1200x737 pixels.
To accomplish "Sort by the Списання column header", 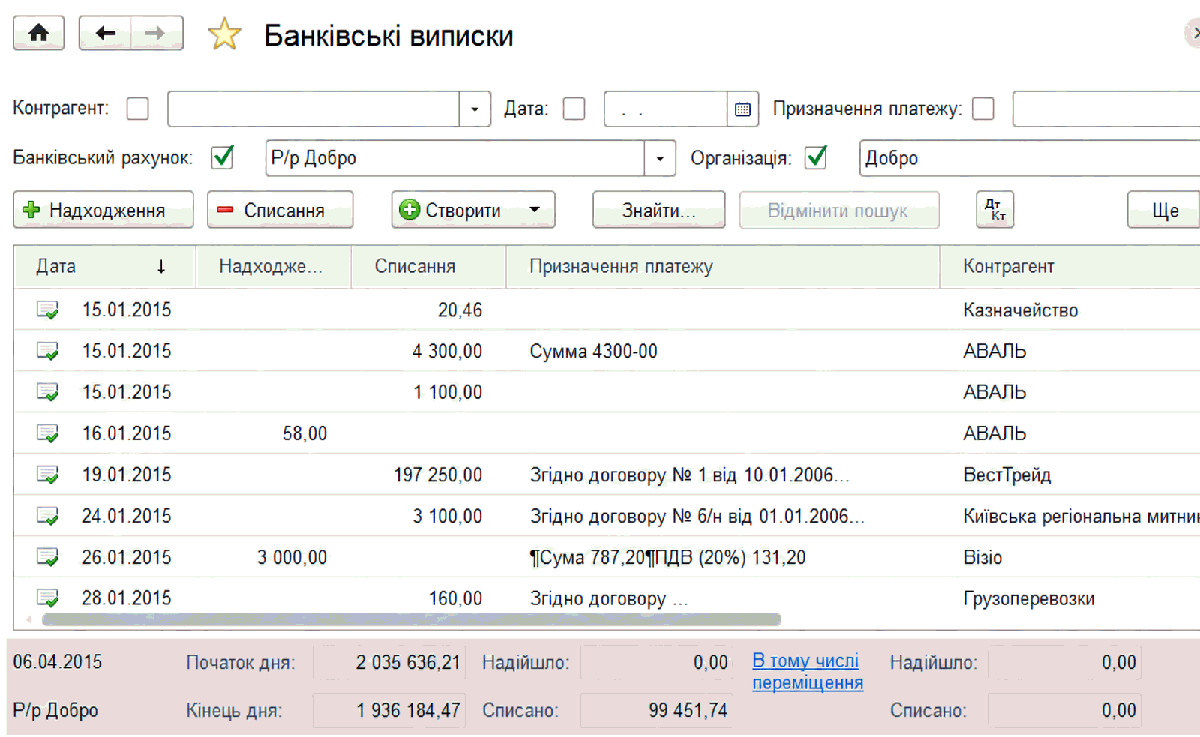I will click(x=428, y=266).
